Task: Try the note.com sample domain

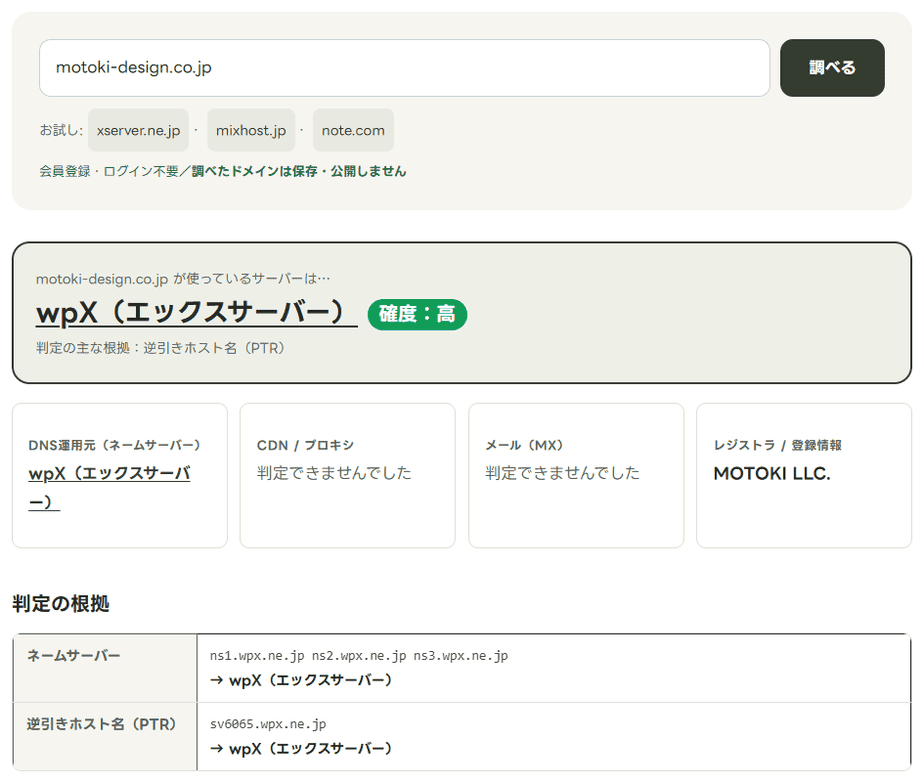Action: (353, 130)
